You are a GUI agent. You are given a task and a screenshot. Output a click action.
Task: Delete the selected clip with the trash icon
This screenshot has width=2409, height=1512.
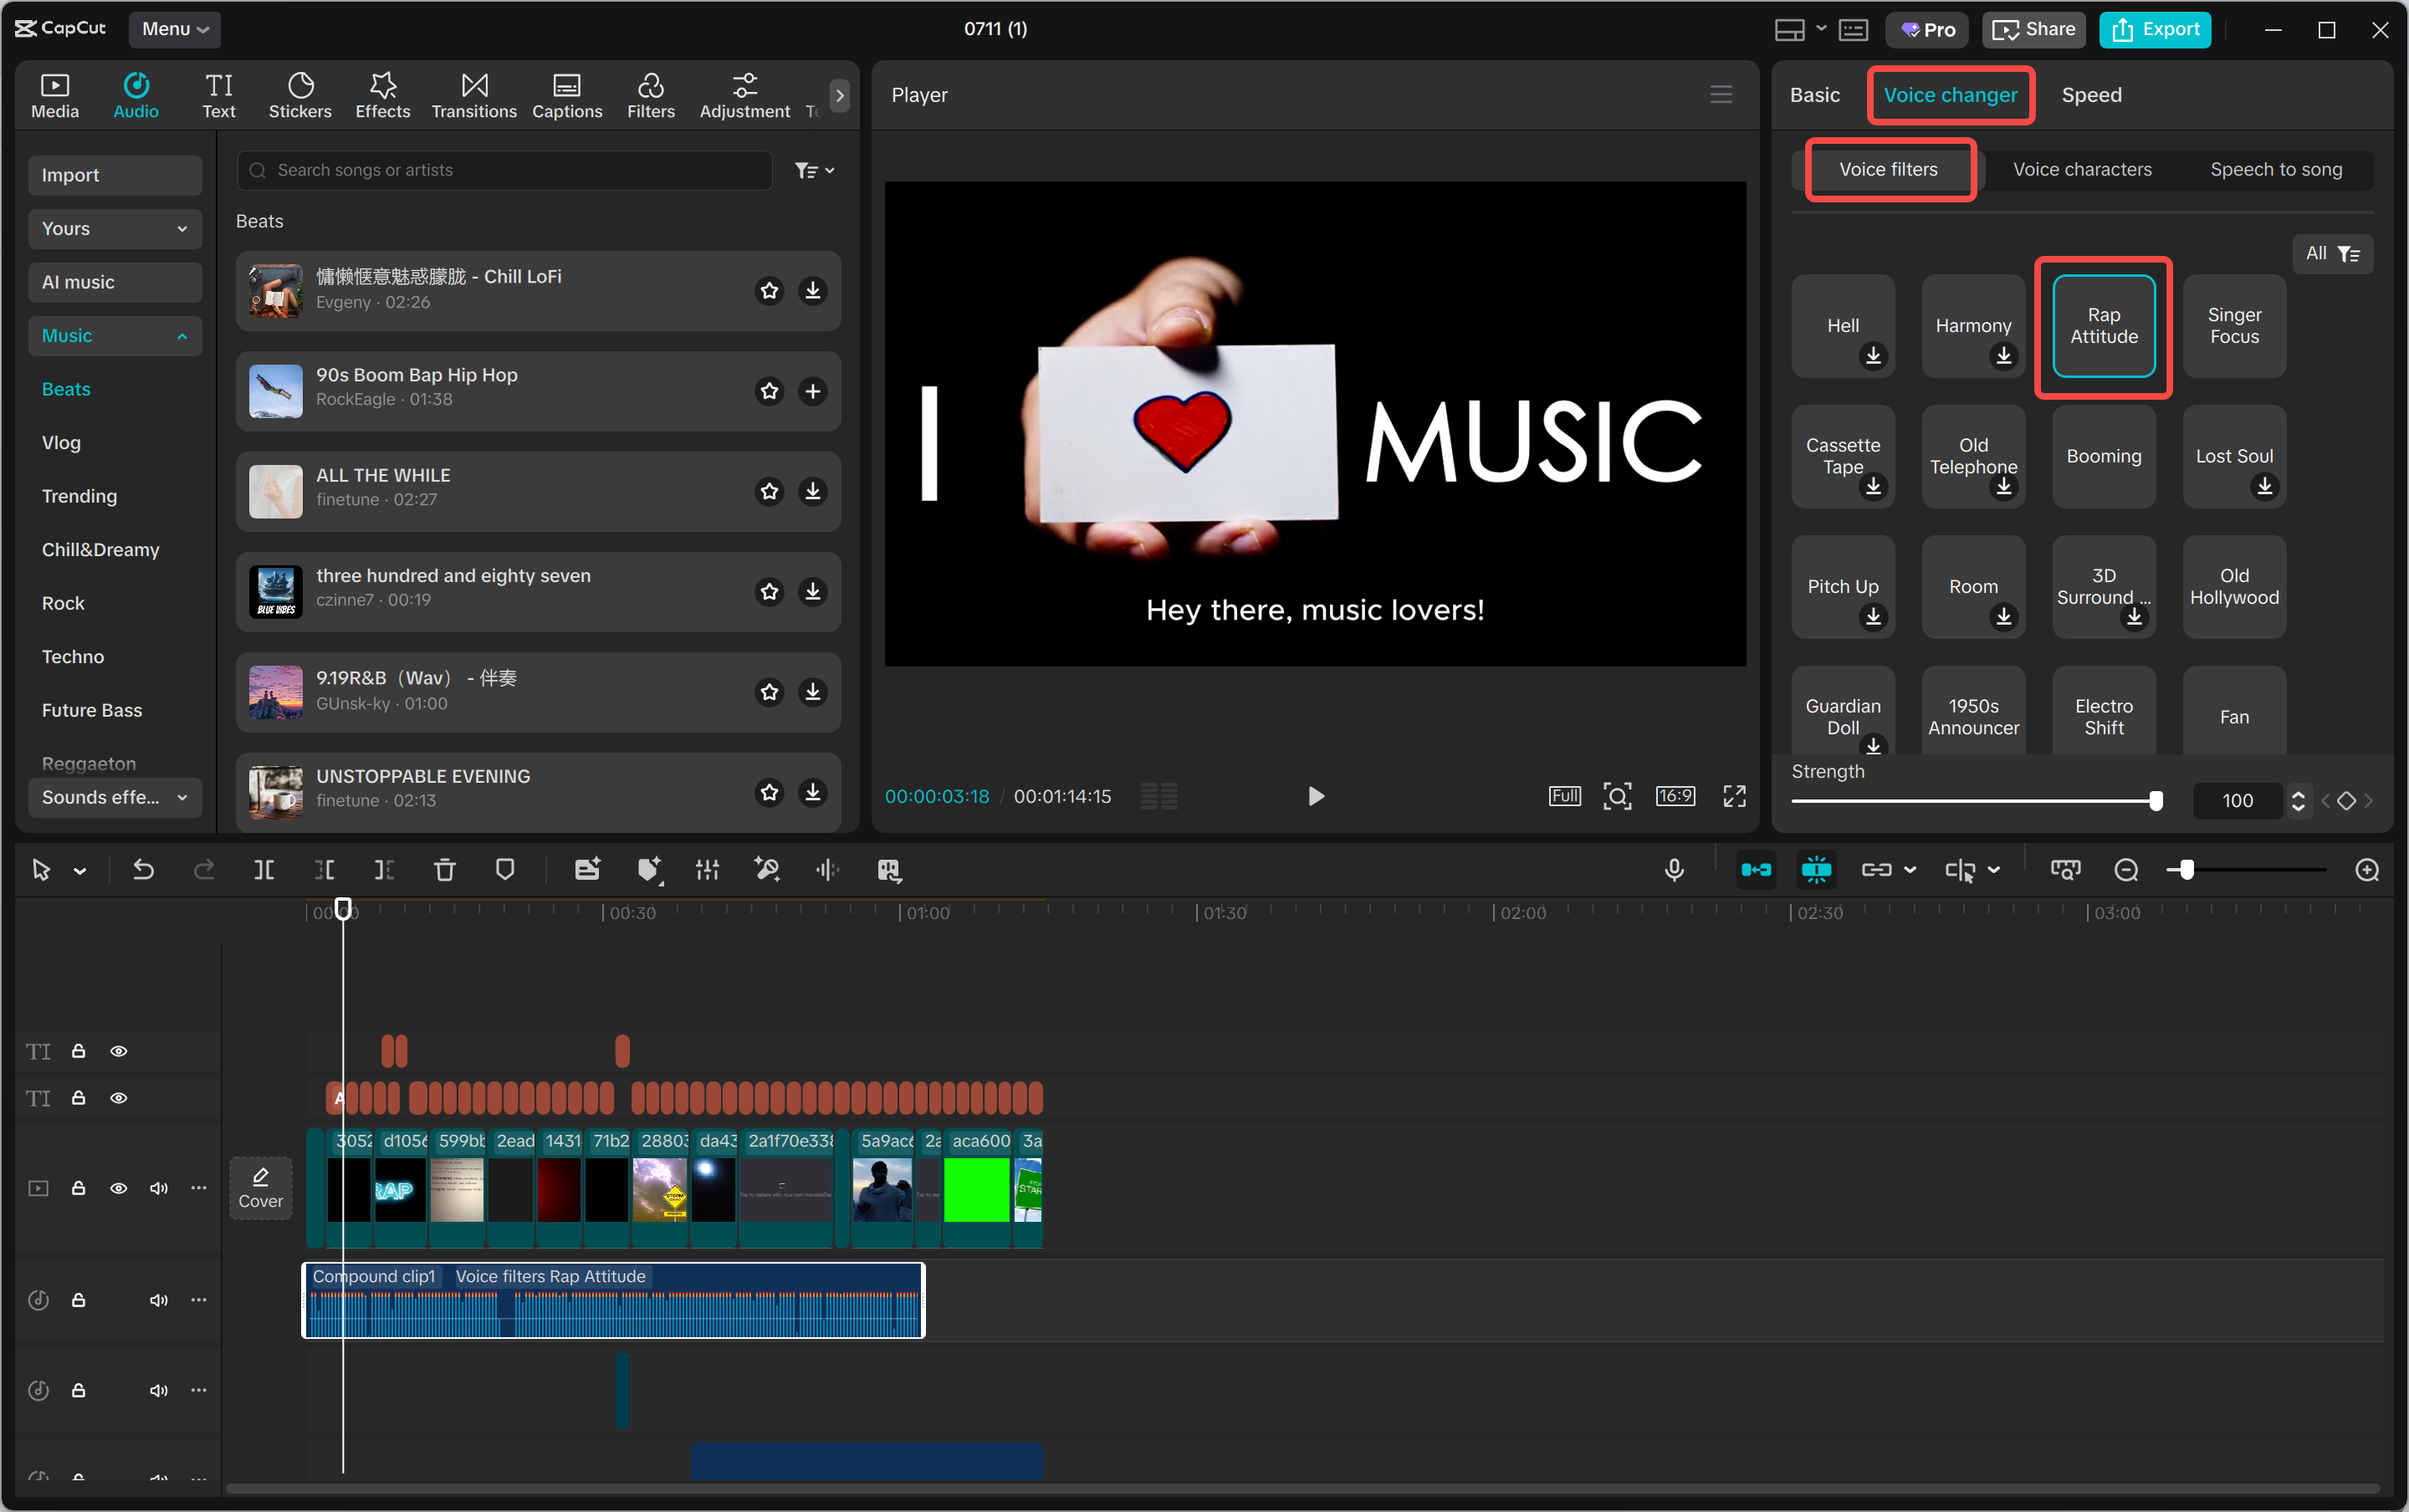[x=445, y=870]
